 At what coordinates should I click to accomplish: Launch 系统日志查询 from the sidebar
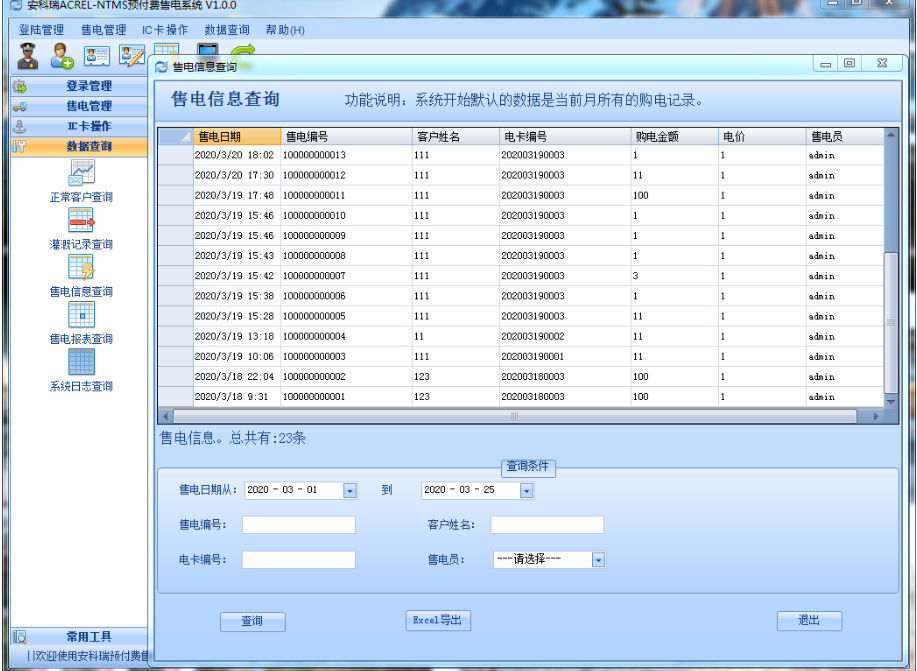tap(81, 370)
